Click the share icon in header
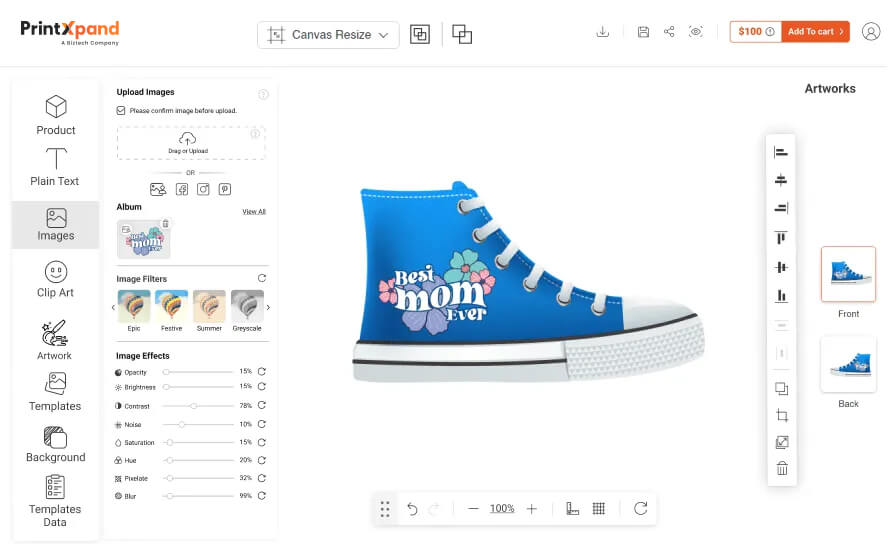The image size is (896, 556). pyautogui.click(x=669, y=32)
